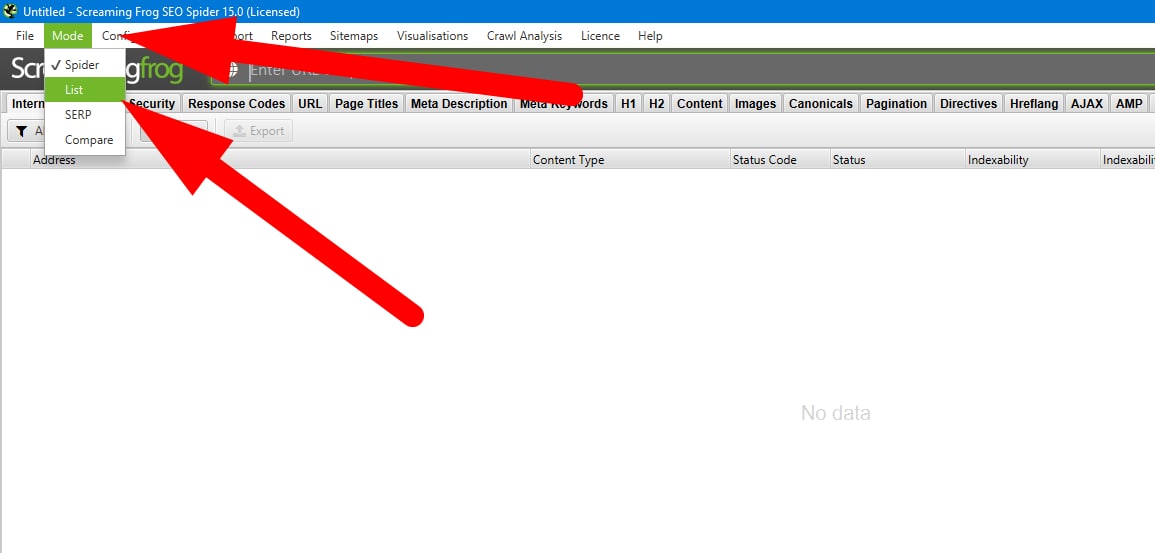Screen dimensions: 1155x553
Task: Sort by Address column header
Action: [280, 160]
